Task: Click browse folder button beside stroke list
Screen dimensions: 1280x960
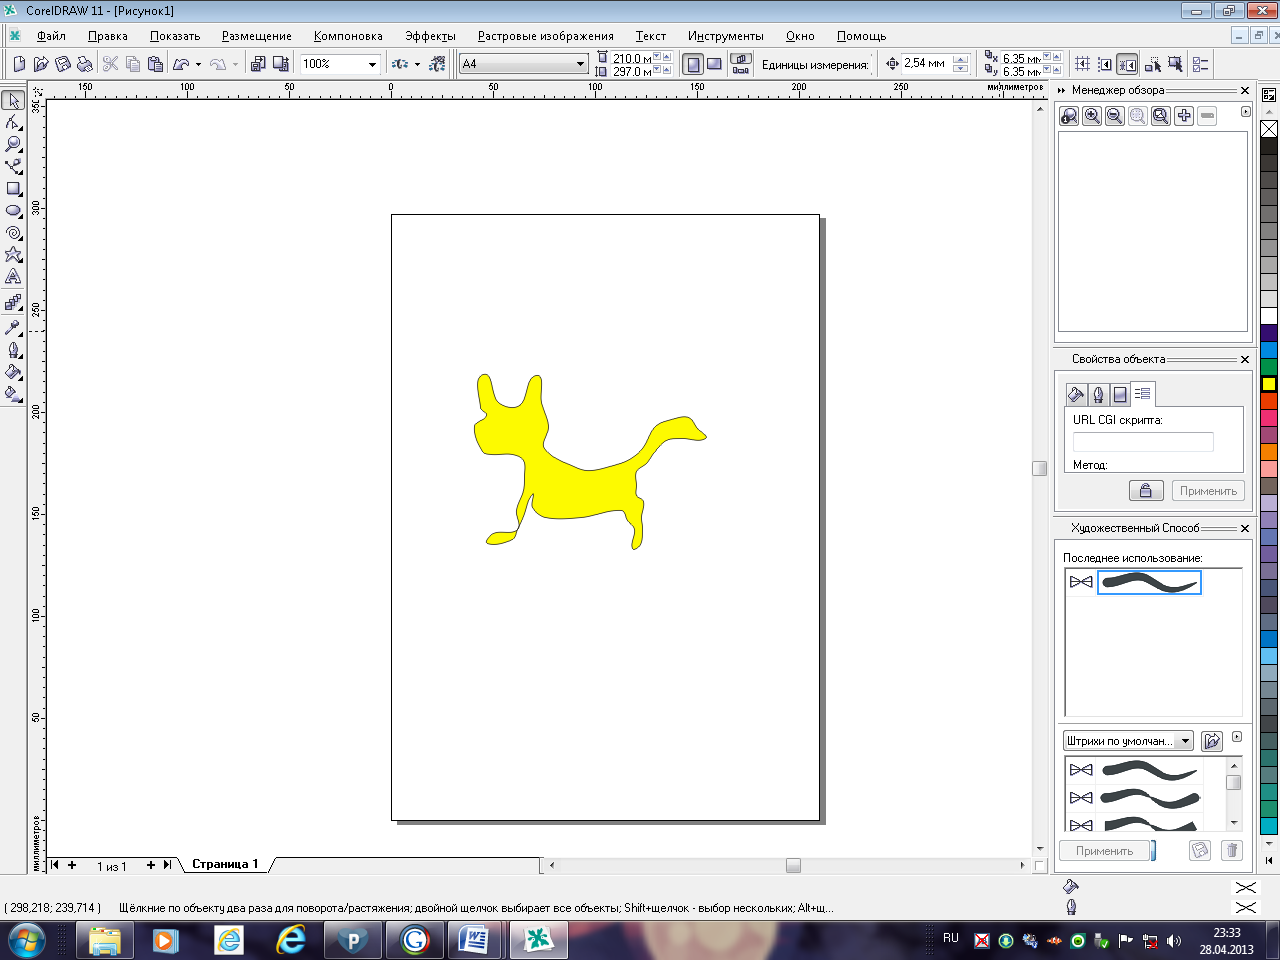Action: pos(1212,741)
